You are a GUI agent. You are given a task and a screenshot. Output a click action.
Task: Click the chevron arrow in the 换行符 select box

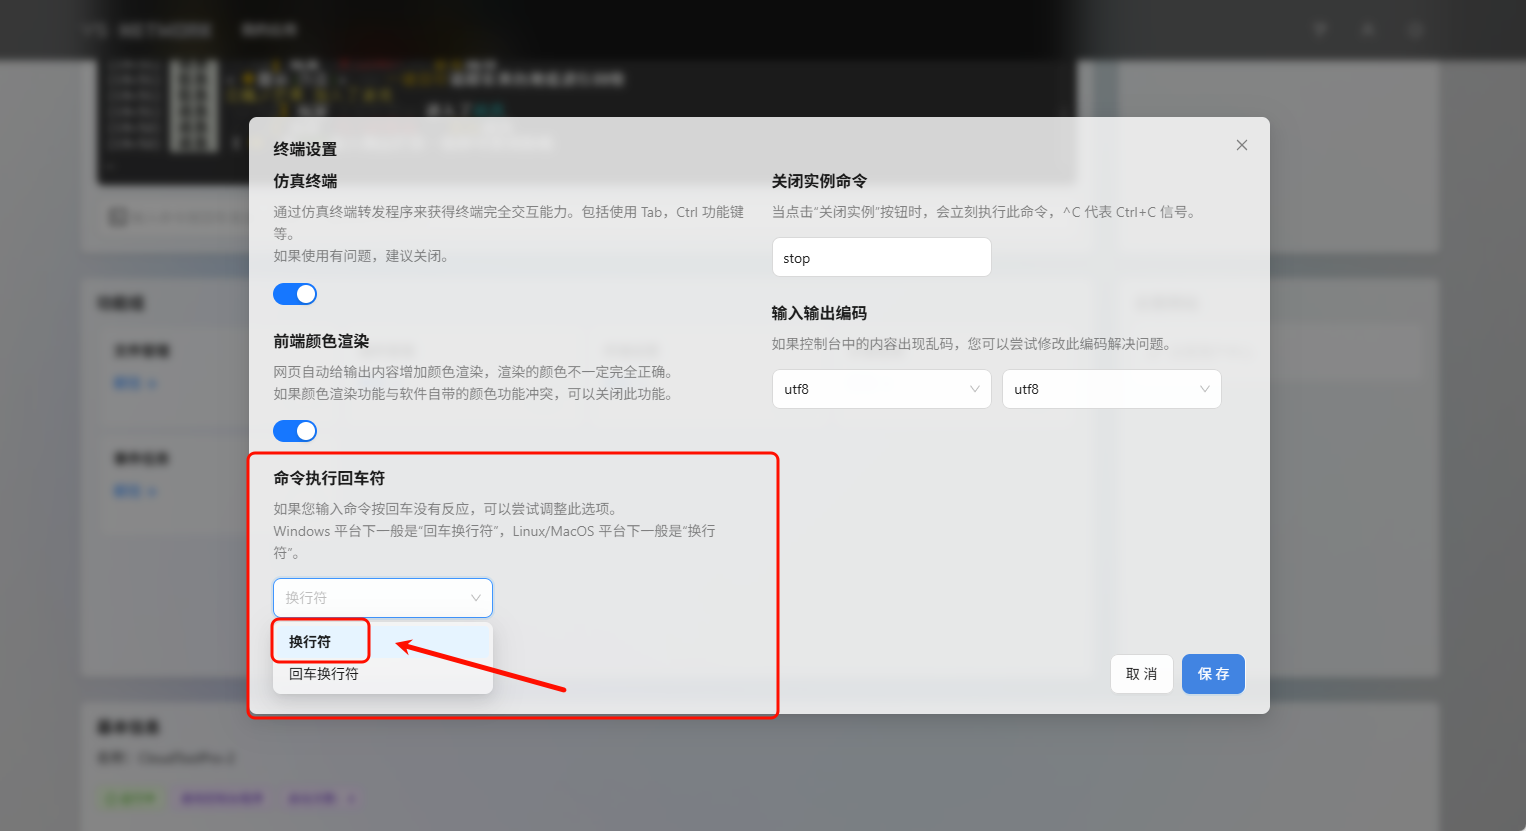coord(476,598)
